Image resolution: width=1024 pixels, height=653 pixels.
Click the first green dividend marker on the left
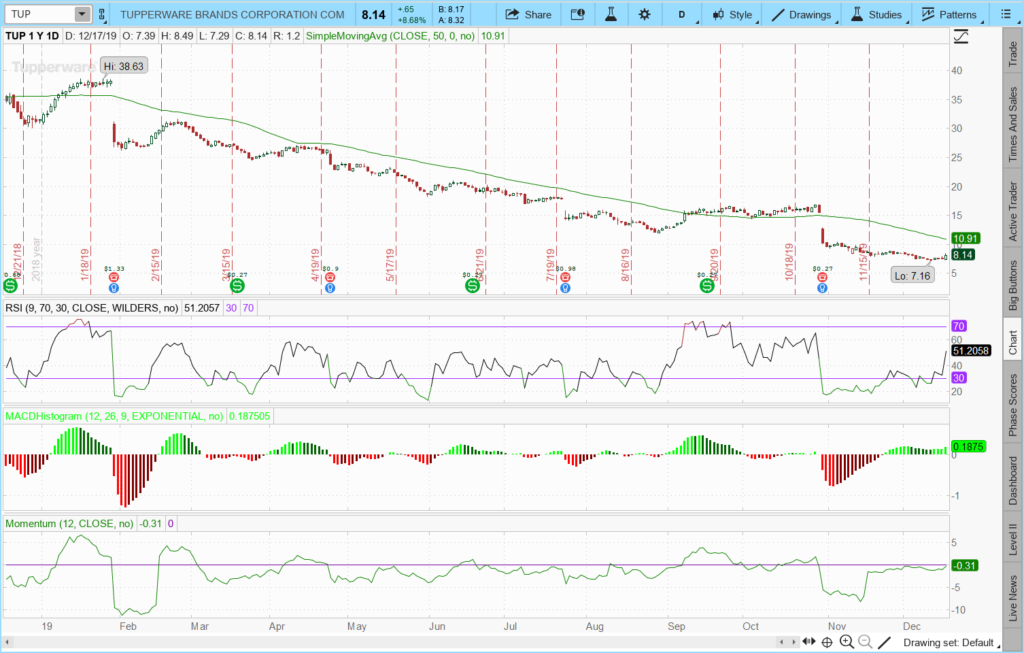click(x=11, y=285)
